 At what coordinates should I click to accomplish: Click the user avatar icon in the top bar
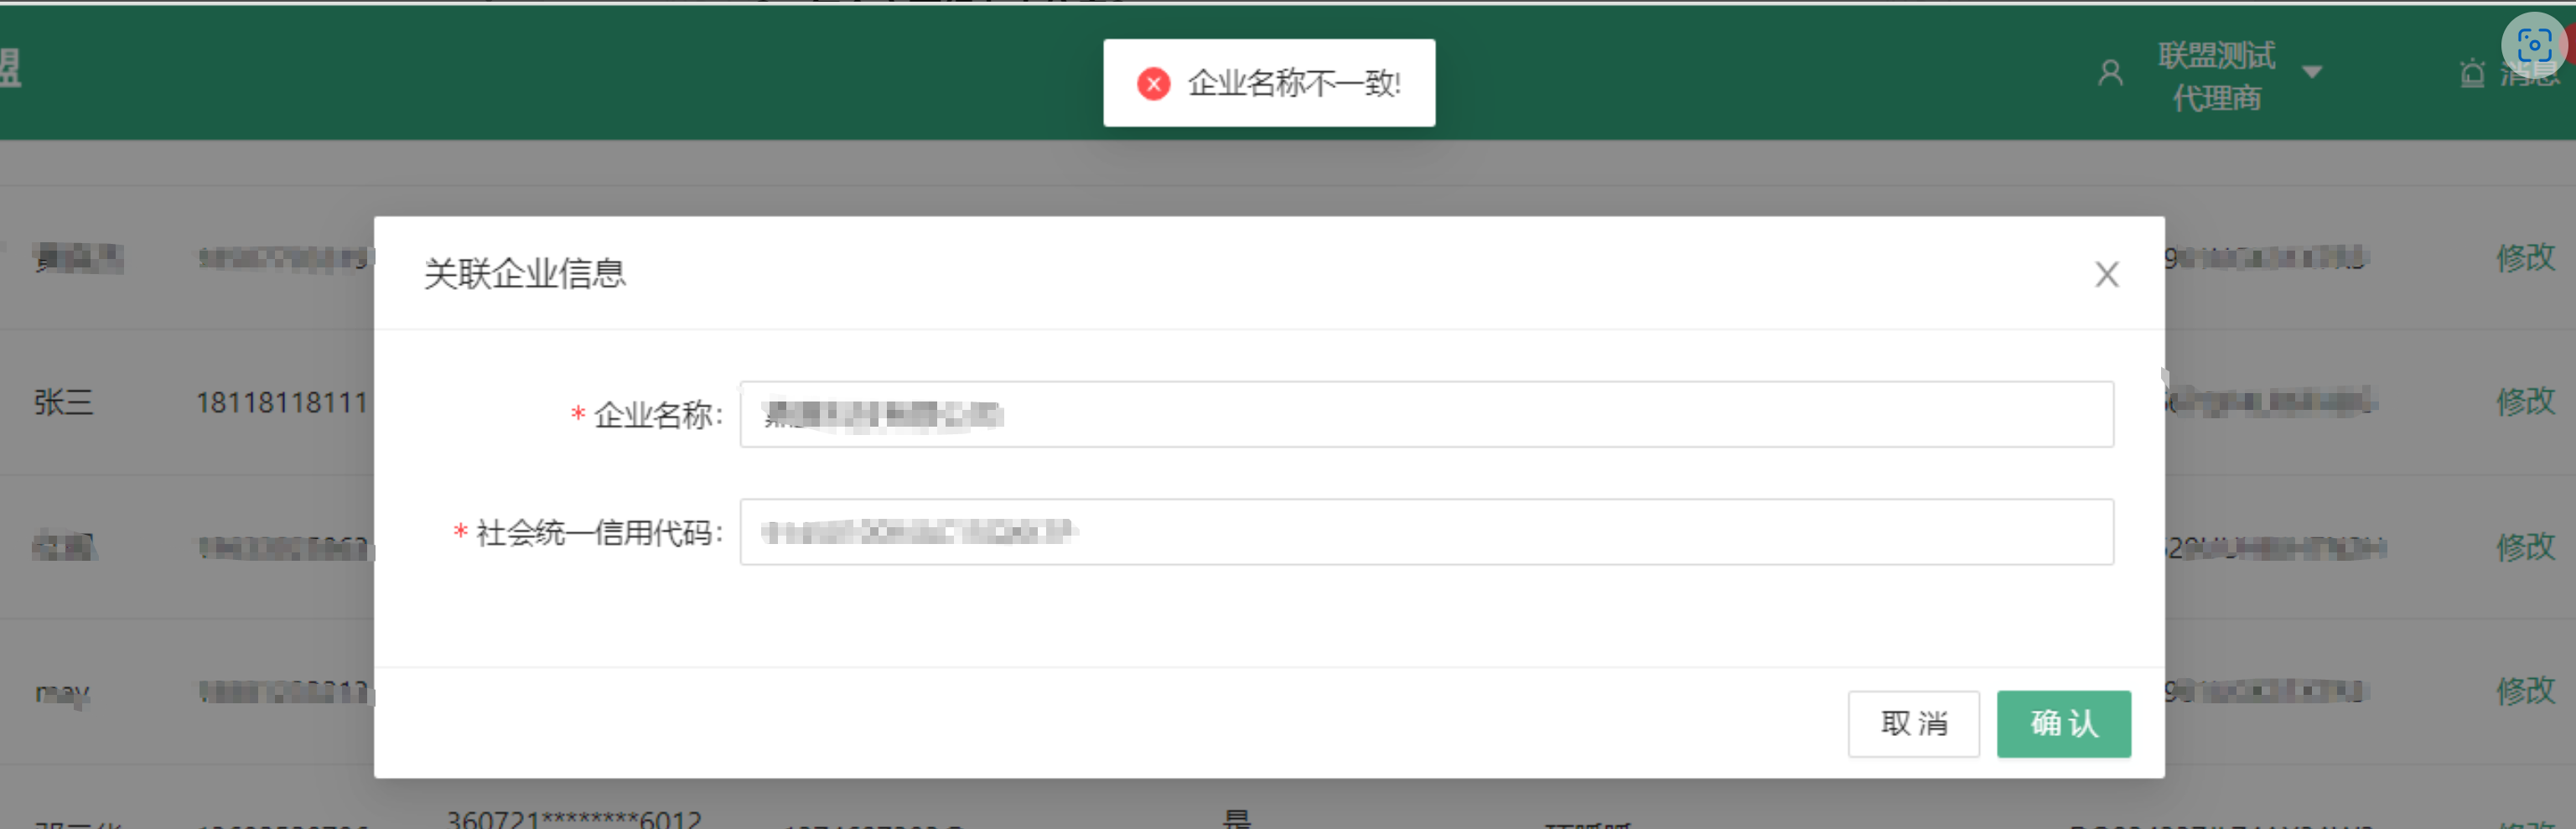(x=2110, y=71)
